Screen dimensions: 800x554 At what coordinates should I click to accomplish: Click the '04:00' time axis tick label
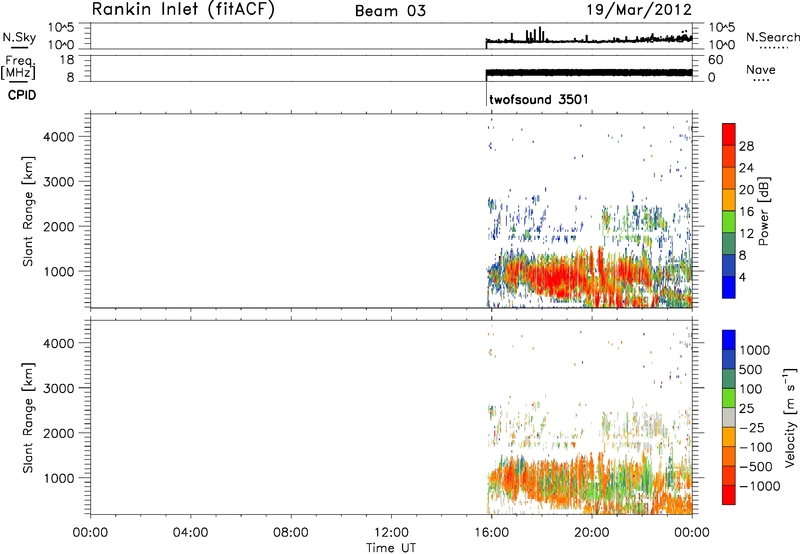(x=191, y=533)
